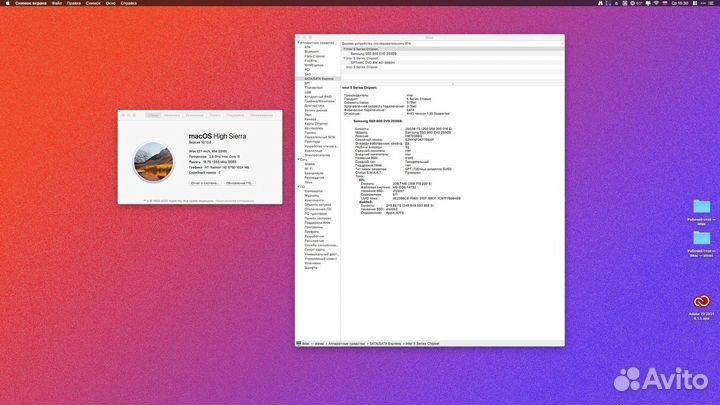
Task: Click the iMac computer icon in path bar
Action: click(x=299, y=343)
